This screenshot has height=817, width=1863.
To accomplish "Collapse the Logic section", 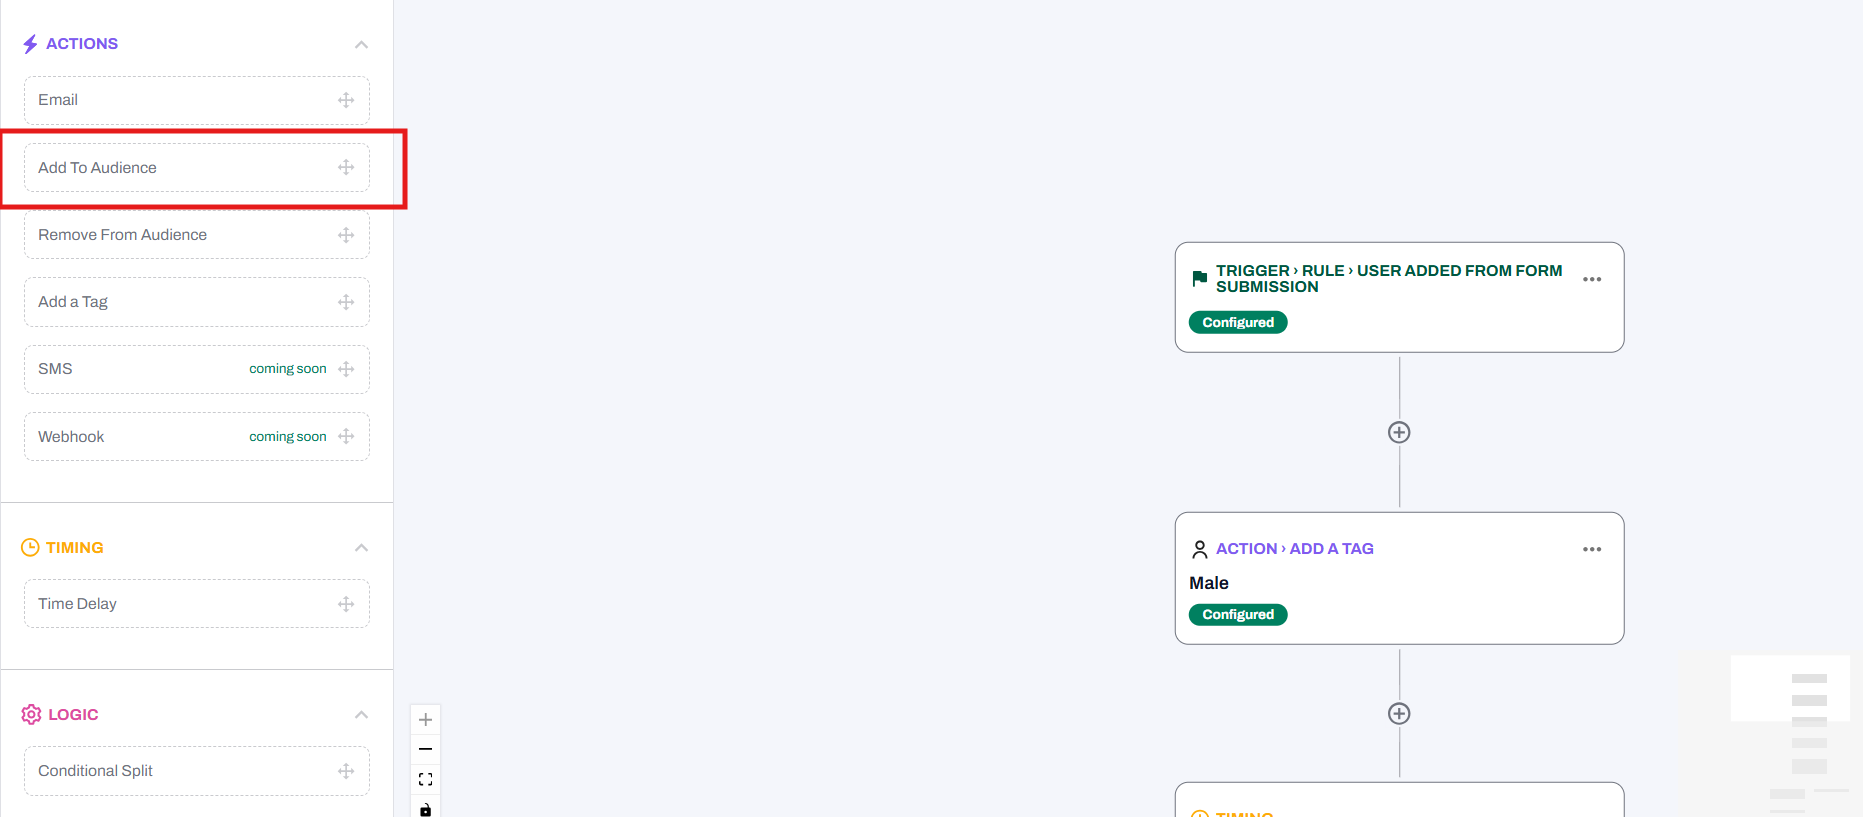I will tap(361, 715).
